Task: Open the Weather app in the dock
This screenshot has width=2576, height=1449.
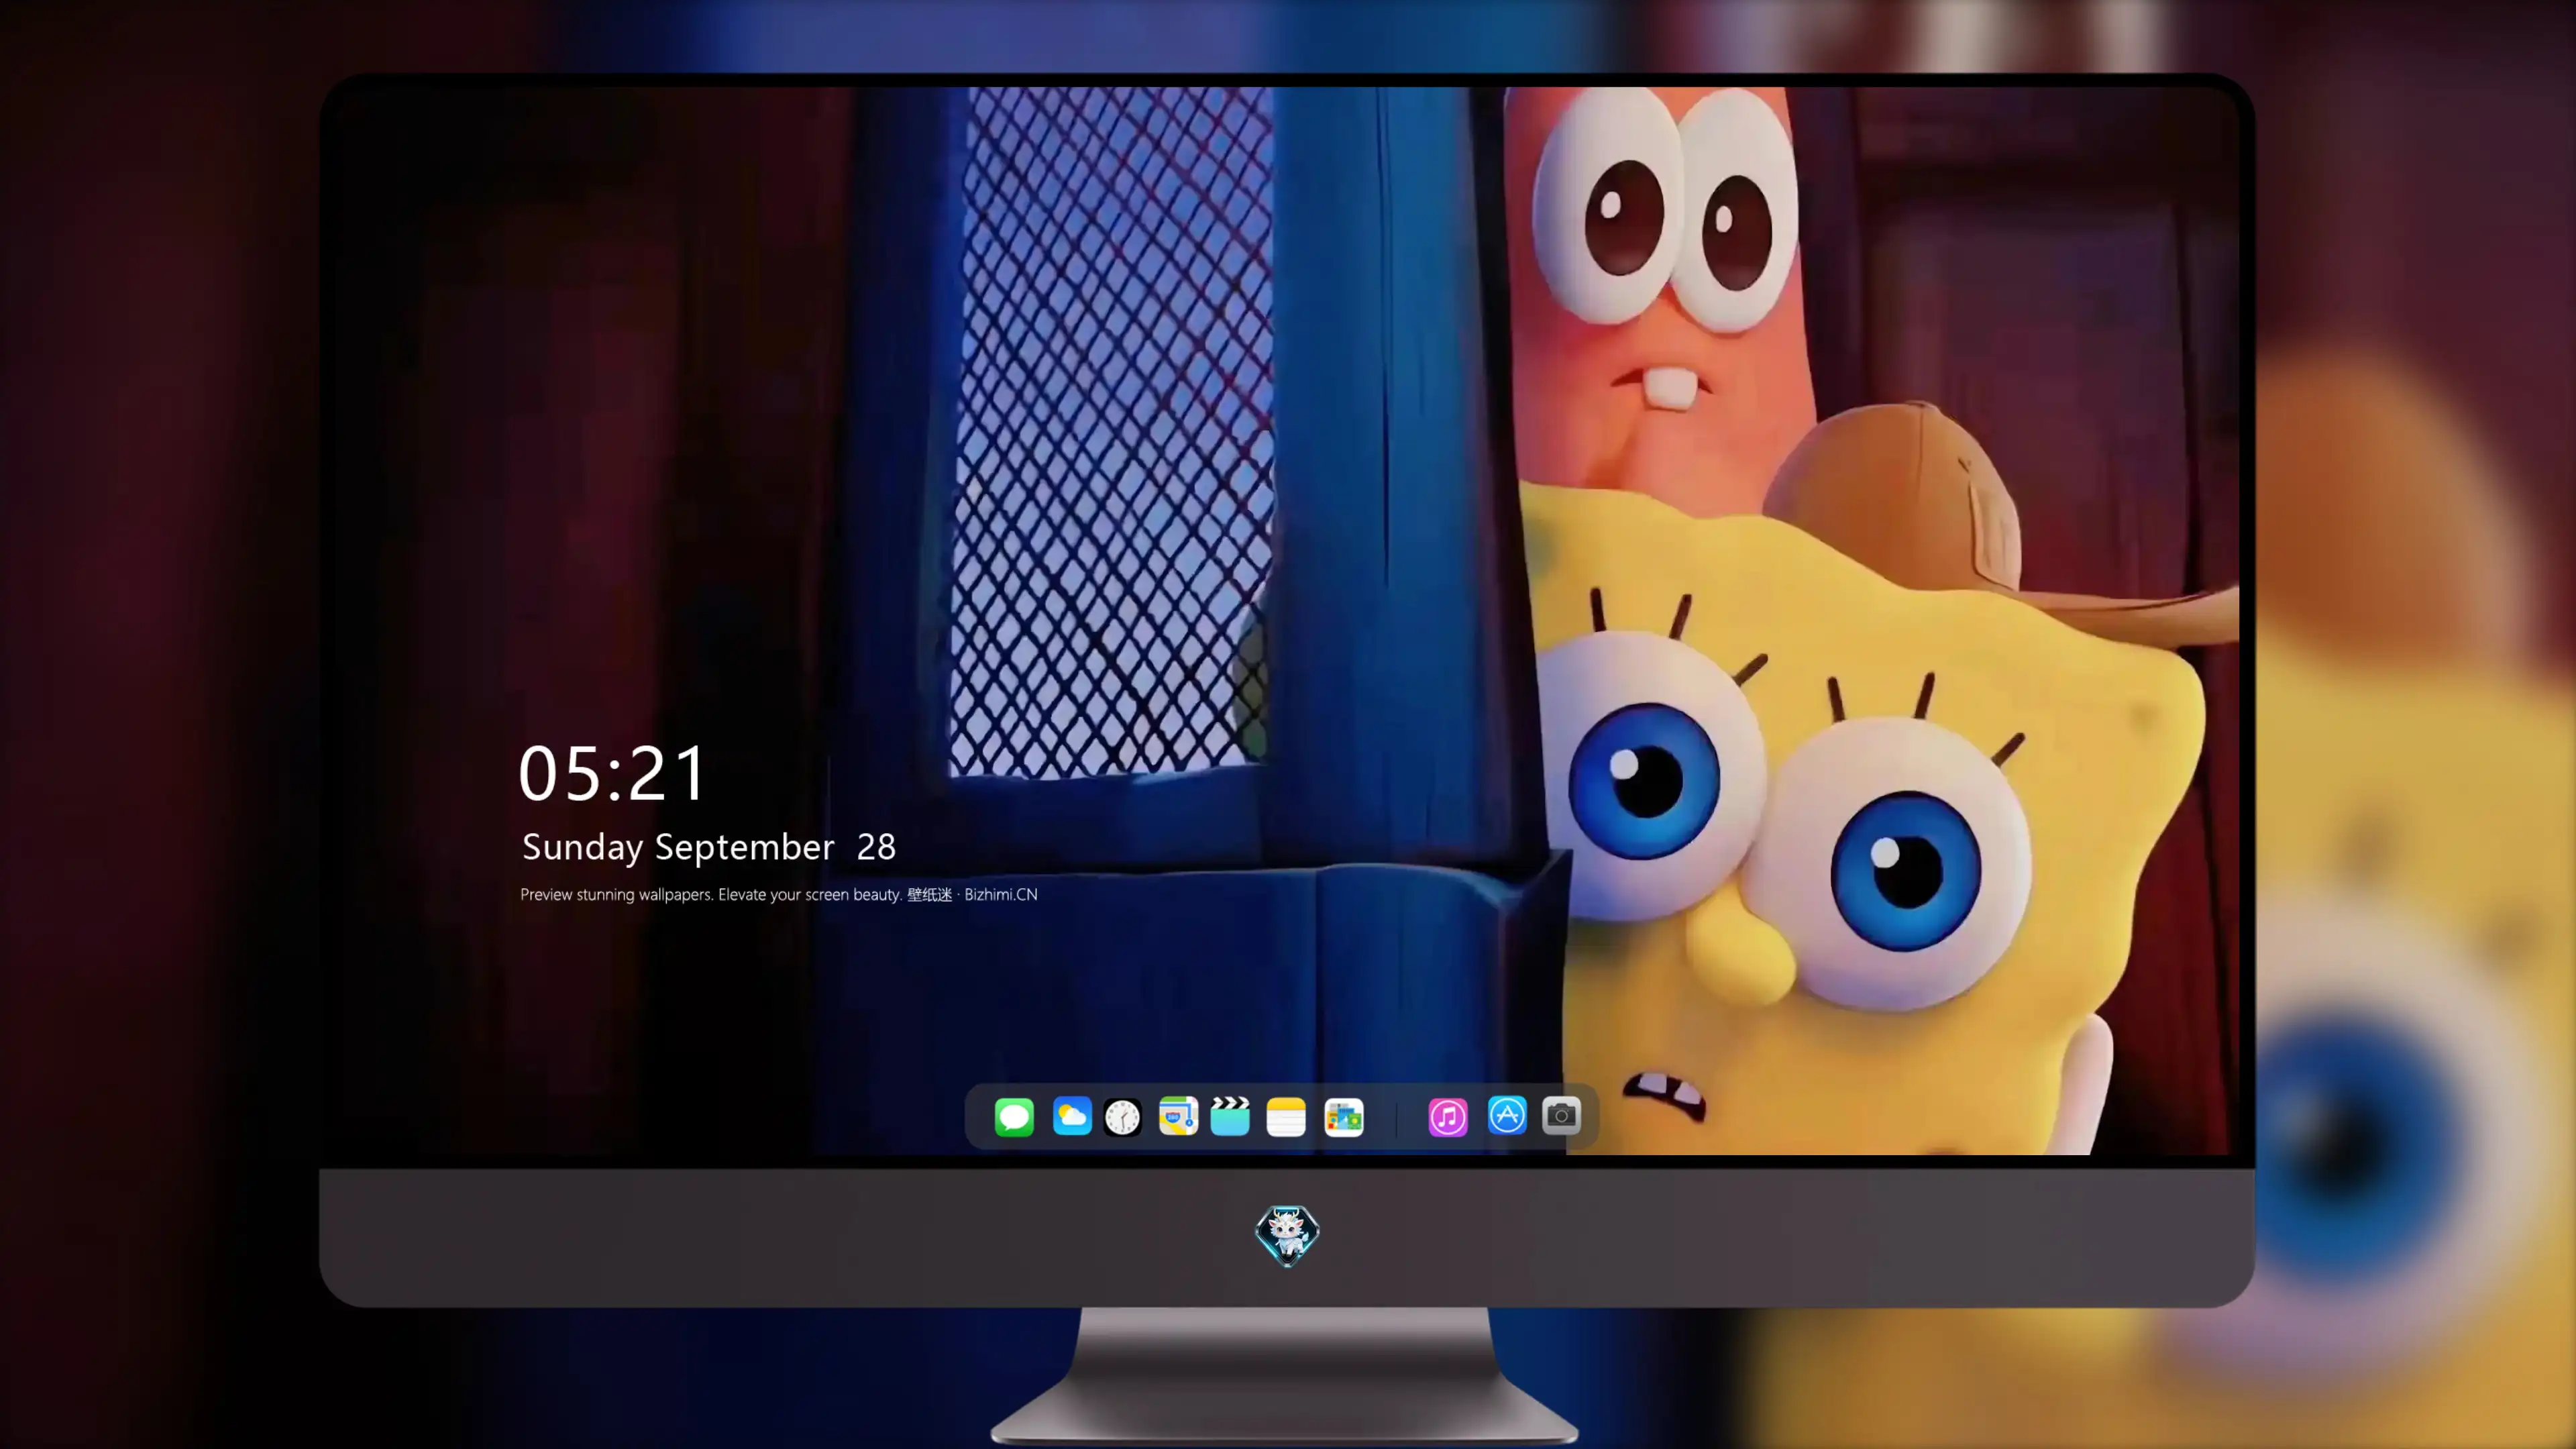Action: pos(1071,1116)
